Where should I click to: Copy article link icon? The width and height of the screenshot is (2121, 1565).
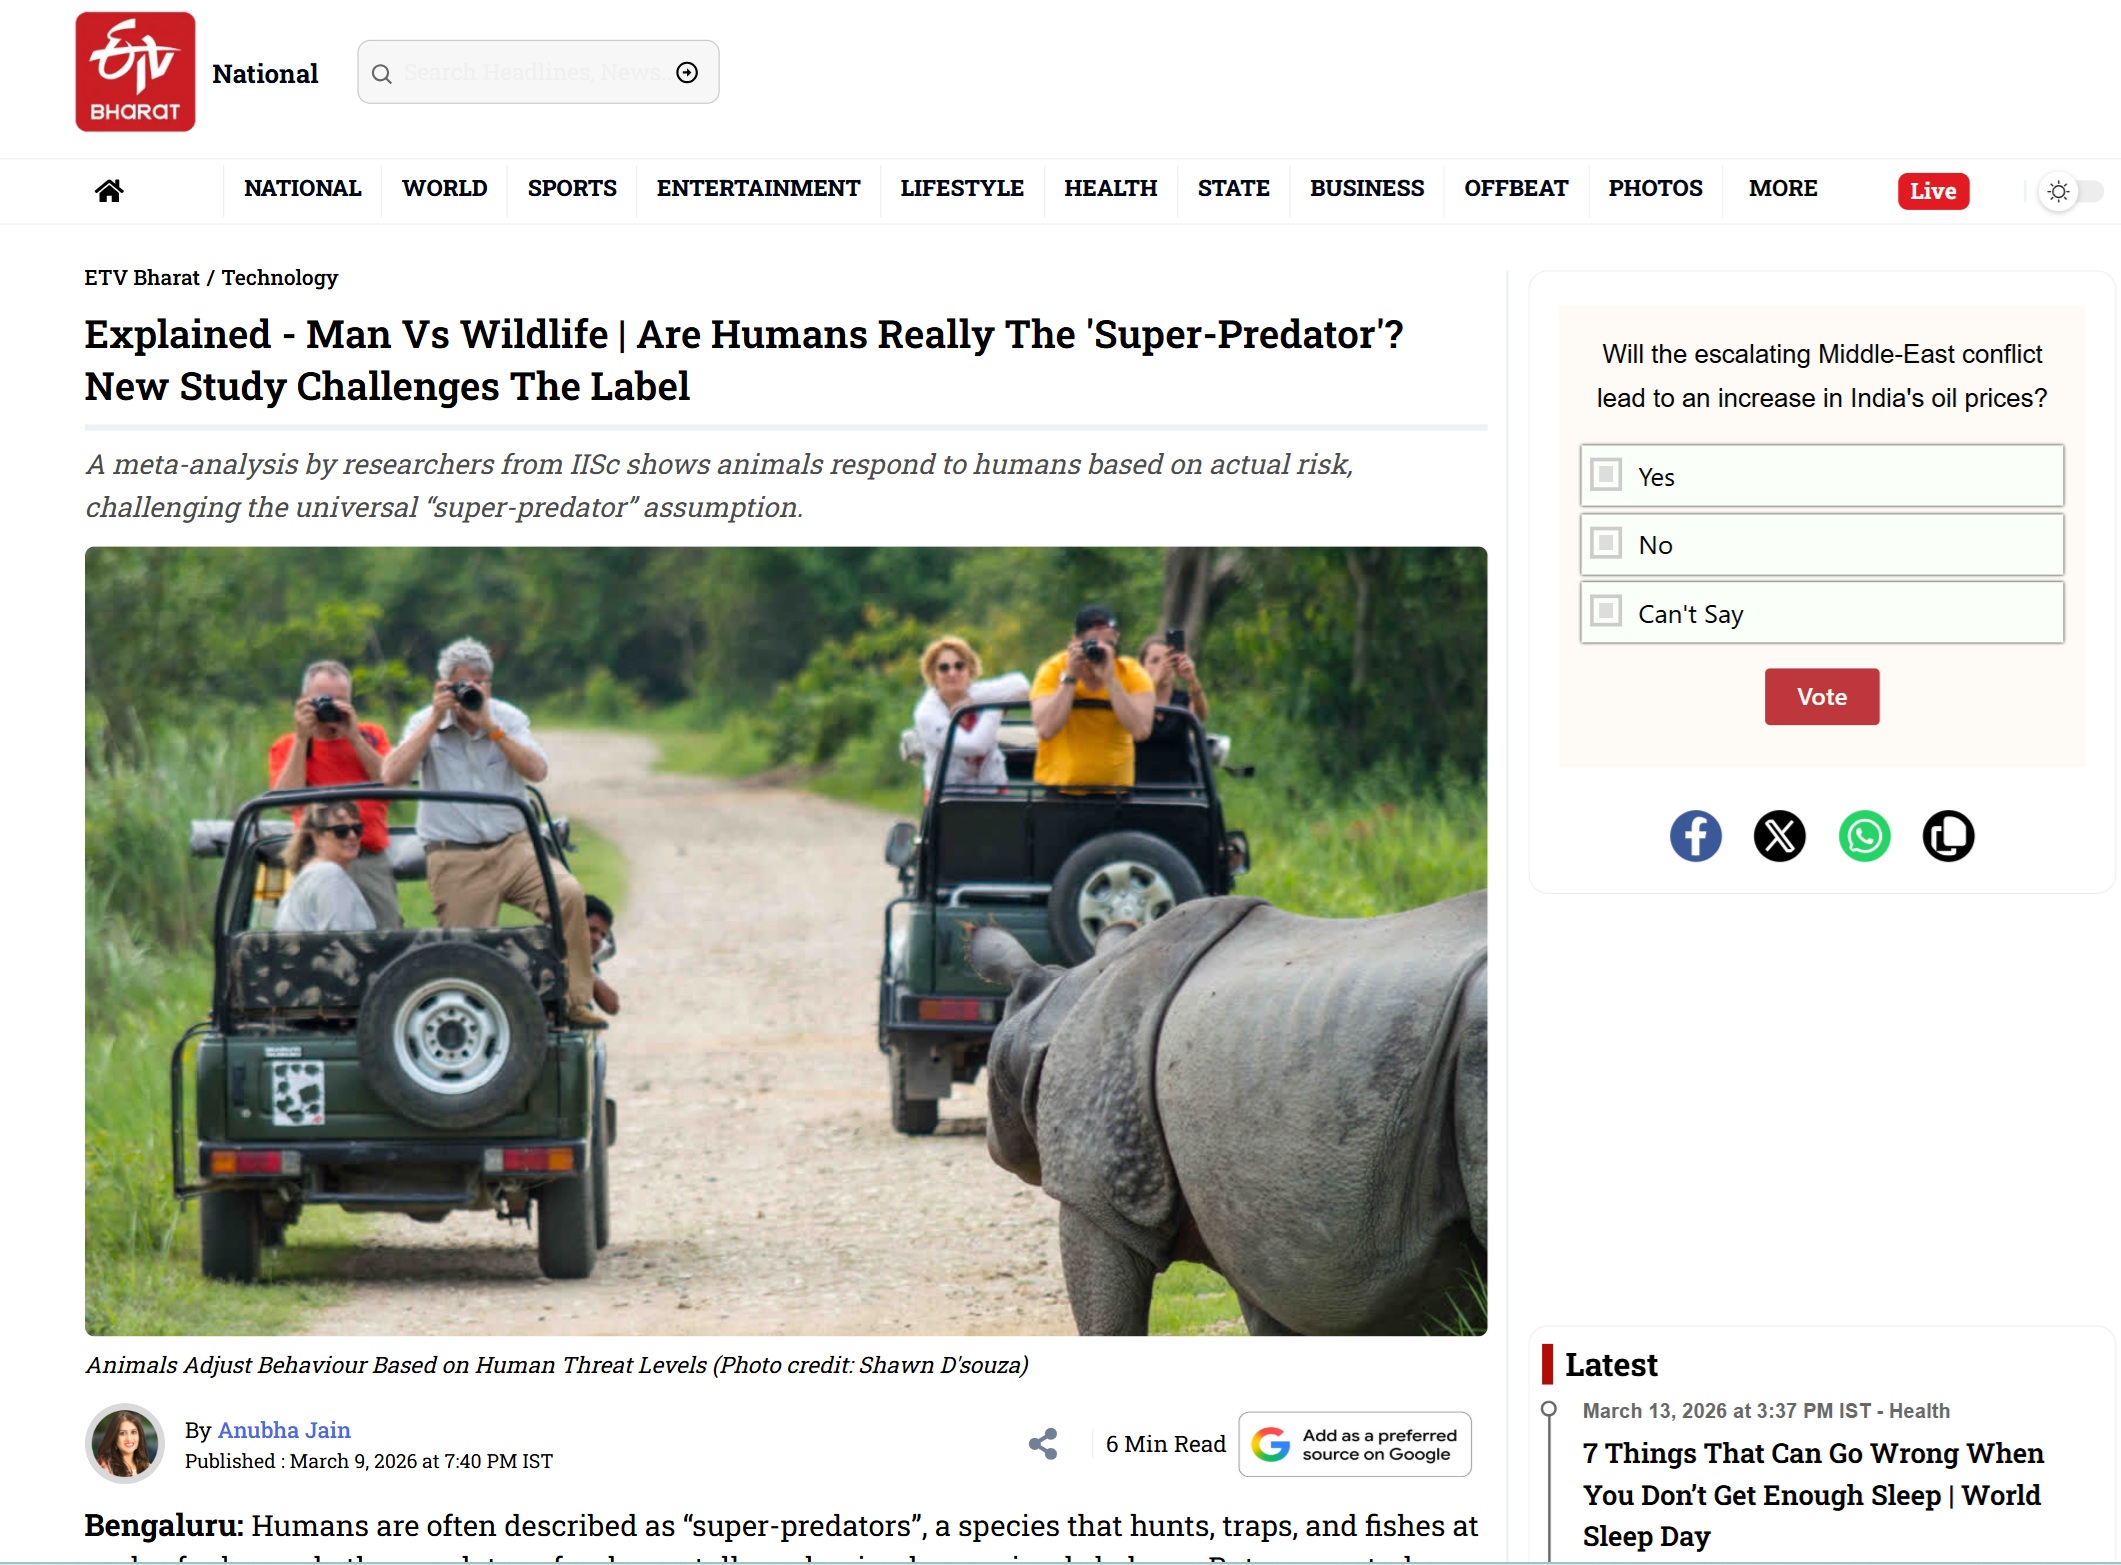tap(1948, 836)
